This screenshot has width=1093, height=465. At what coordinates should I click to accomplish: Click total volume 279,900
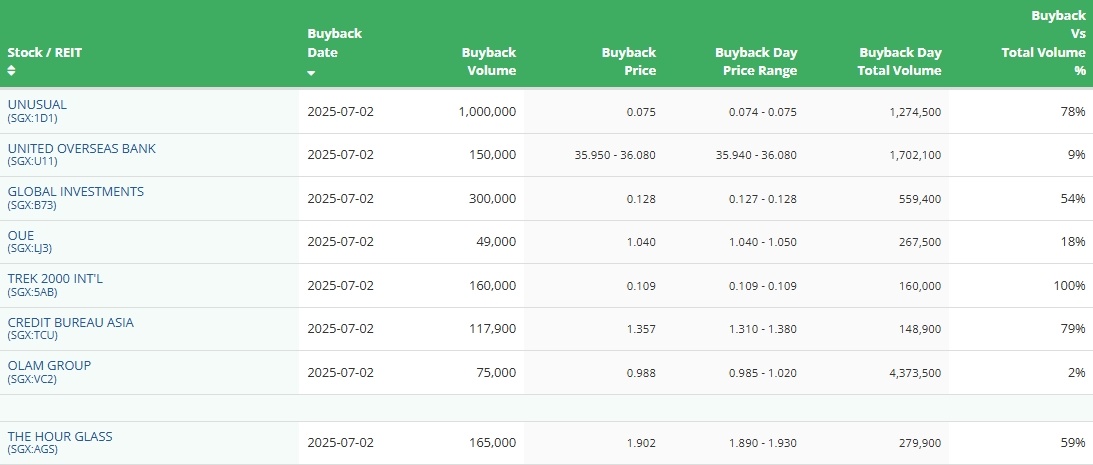920,443
